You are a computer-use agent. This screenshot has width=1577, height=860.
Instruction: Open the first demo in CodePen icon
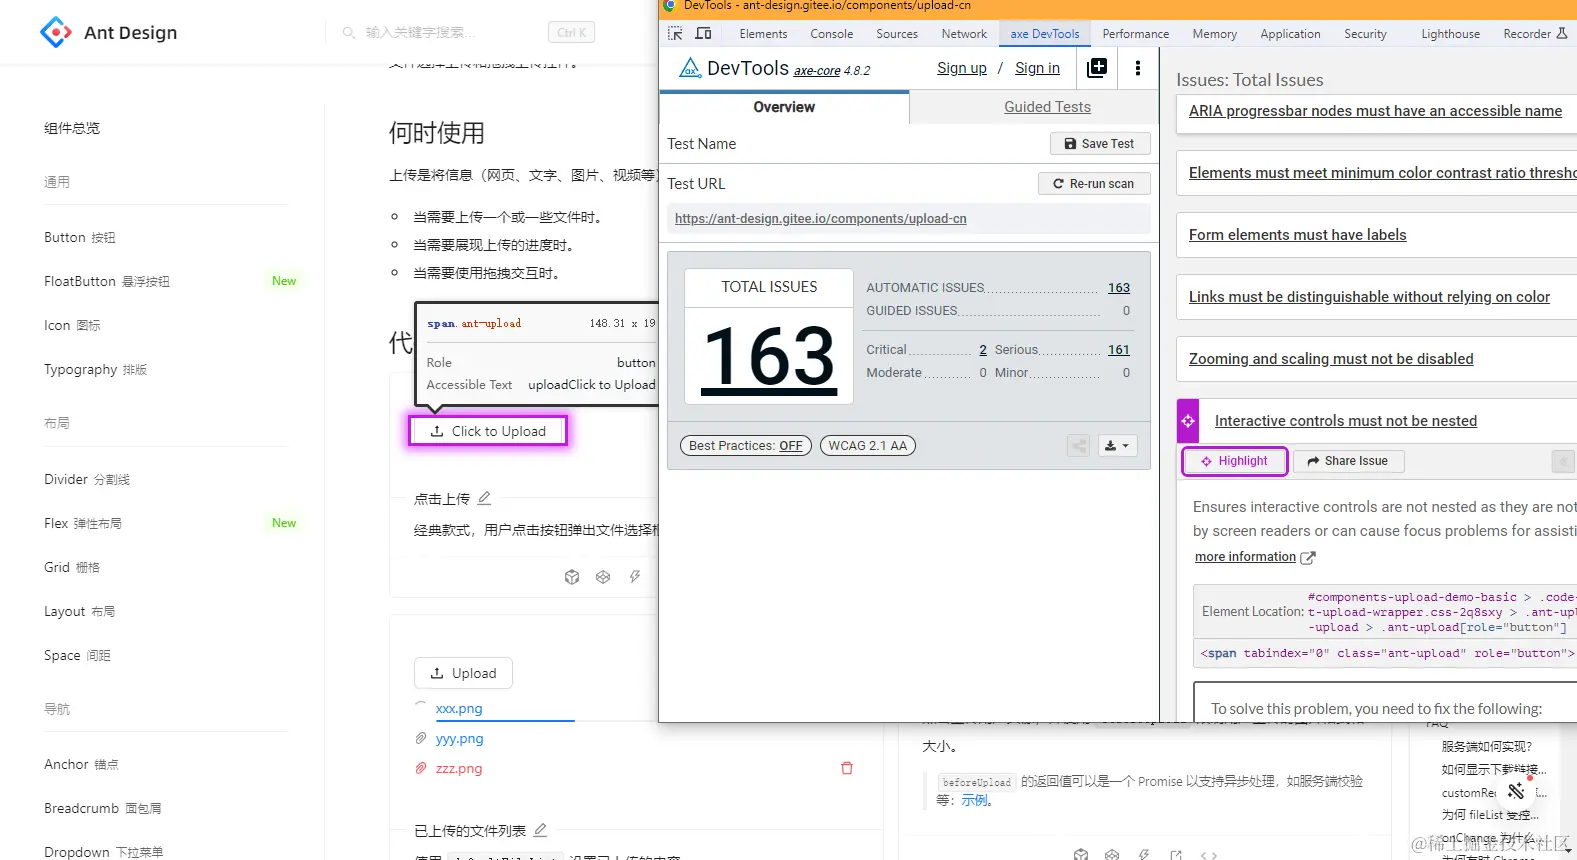pyautogui.click(x=603, y=577)
